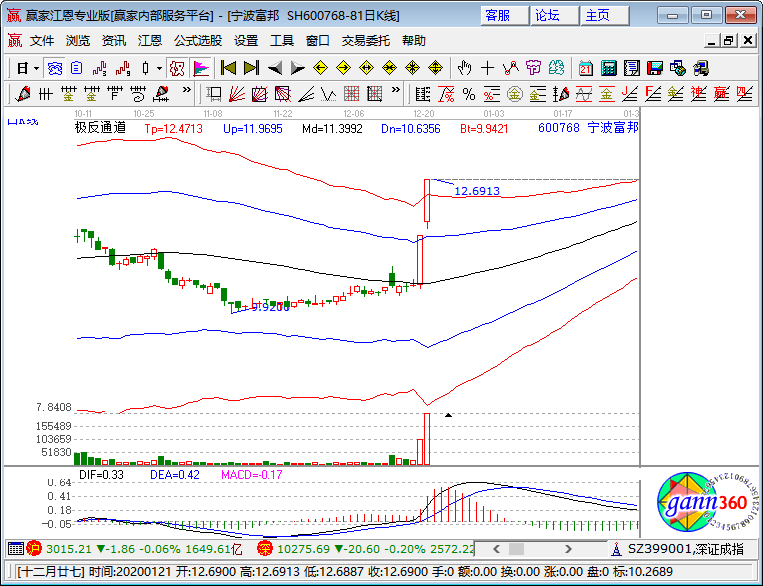Click the blue clipboard info icon
763x586 pixels.
pyautogui.click(x=76, y=69)
